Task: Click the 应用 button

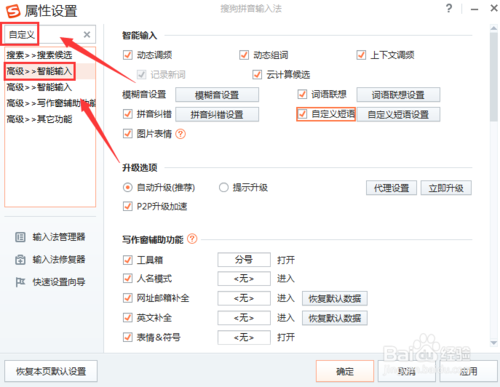Action: [x=469, y=371]
